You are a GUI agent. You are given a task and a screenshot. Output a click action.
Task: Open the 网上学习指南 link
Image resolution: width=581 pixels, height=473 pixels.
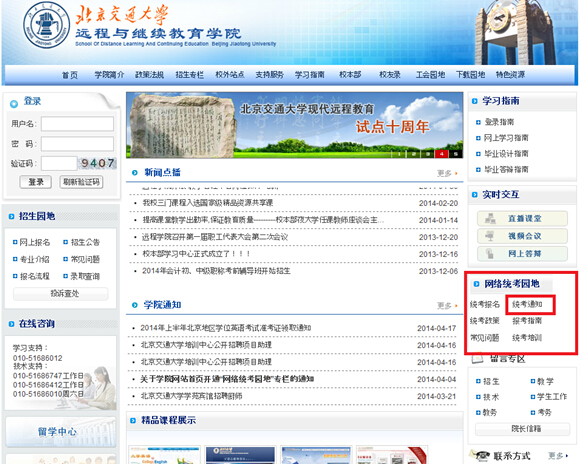[x=506, y=138]
